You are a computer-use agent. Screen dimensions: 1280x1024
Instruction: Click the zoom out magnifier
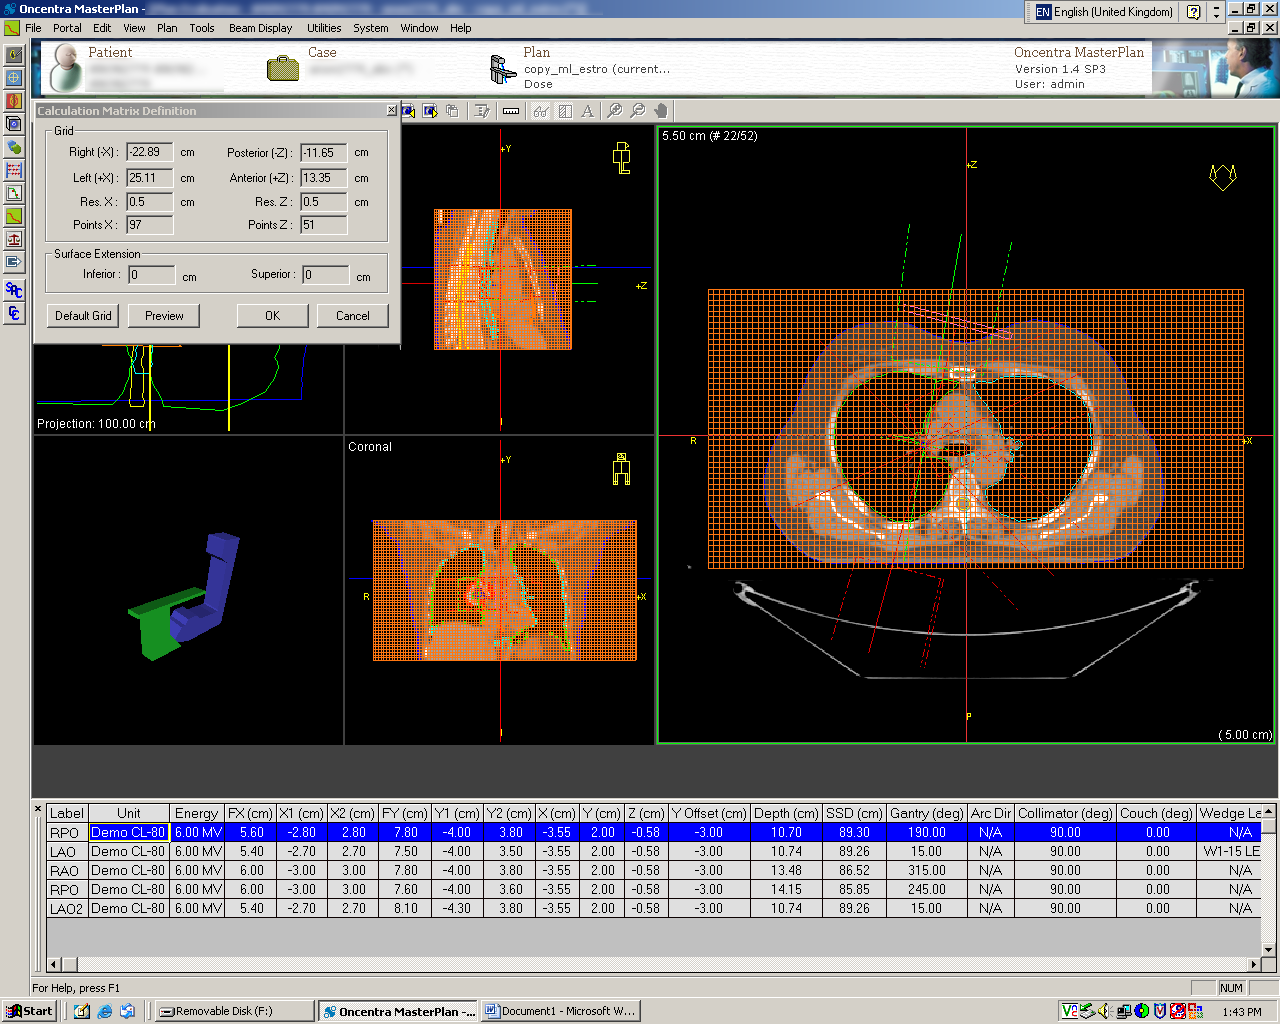(638, 111)
